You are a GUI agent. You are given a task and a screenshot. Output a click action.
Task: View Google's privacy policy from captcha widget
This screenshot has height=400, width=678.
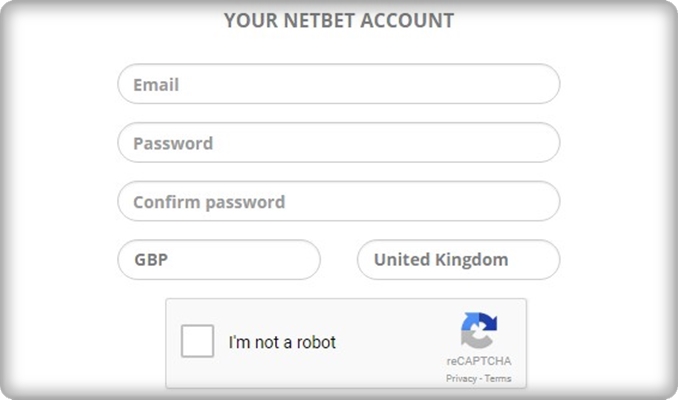(461, 378)
